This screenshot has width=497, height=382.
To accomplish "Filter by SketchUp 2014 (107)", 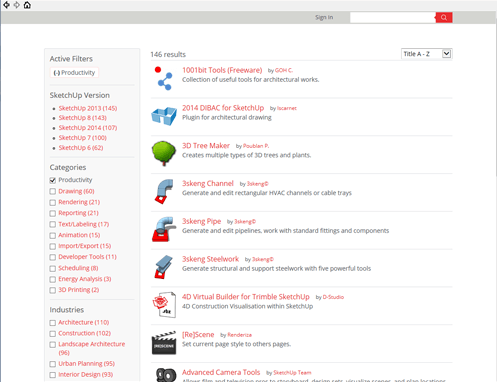I will pos(88,128).
